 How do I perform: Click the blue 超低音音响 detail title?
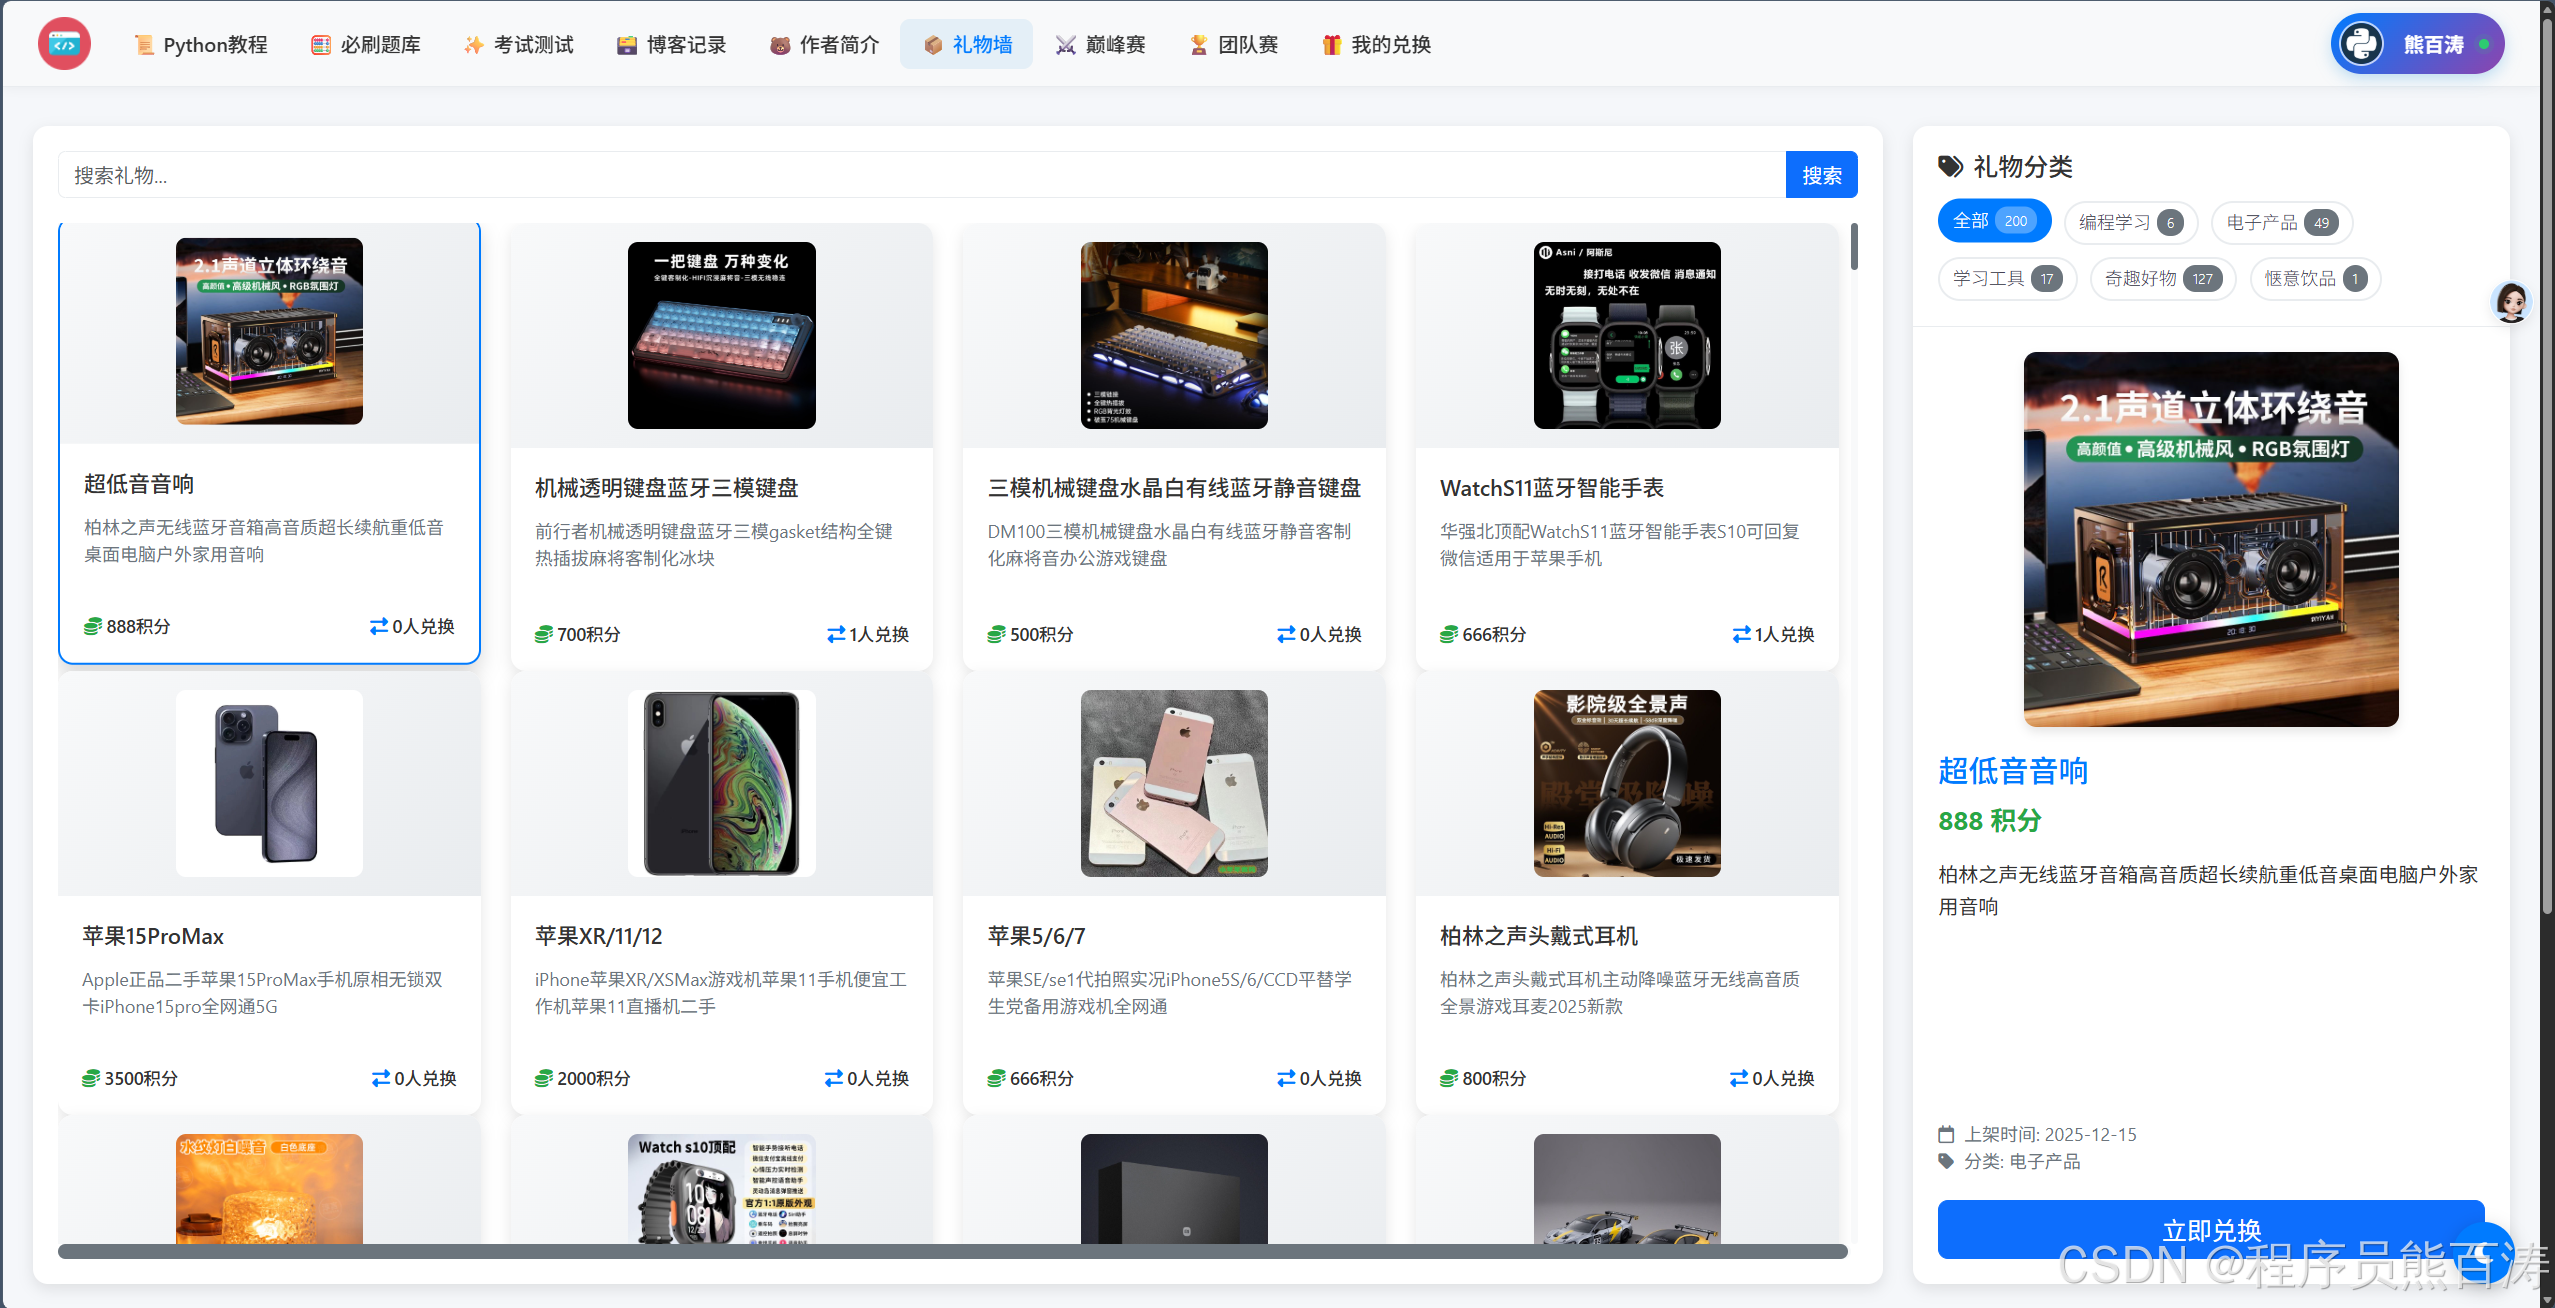point(2012,771)
